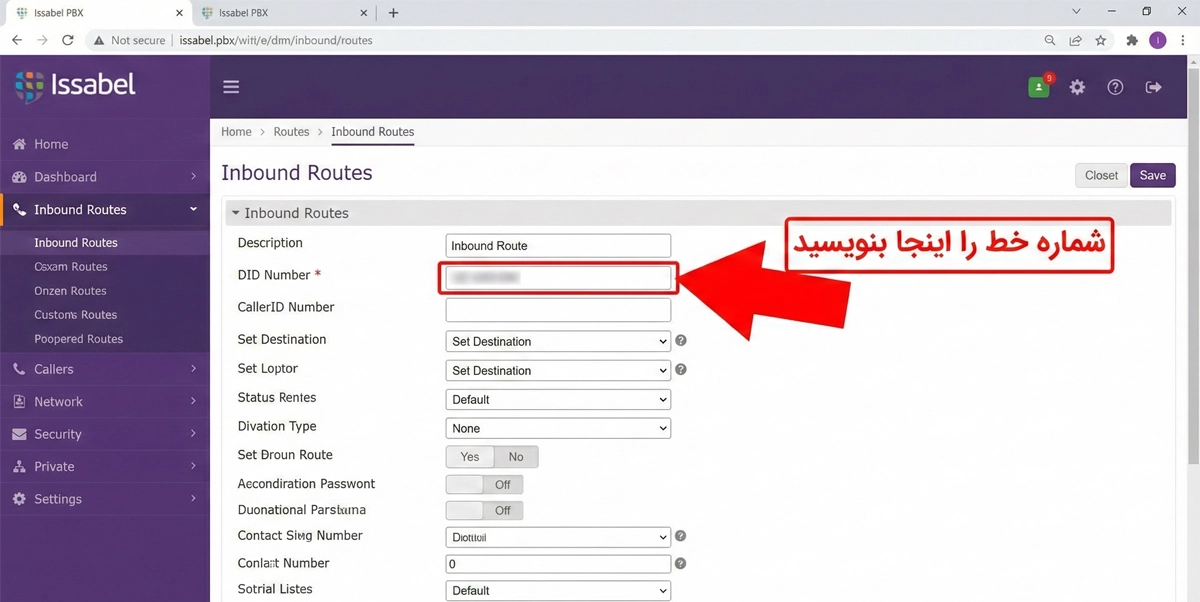This screenshot has width=1200, height=602.
Task: Click the Network icon in sidebar
Action: (19, 402)
